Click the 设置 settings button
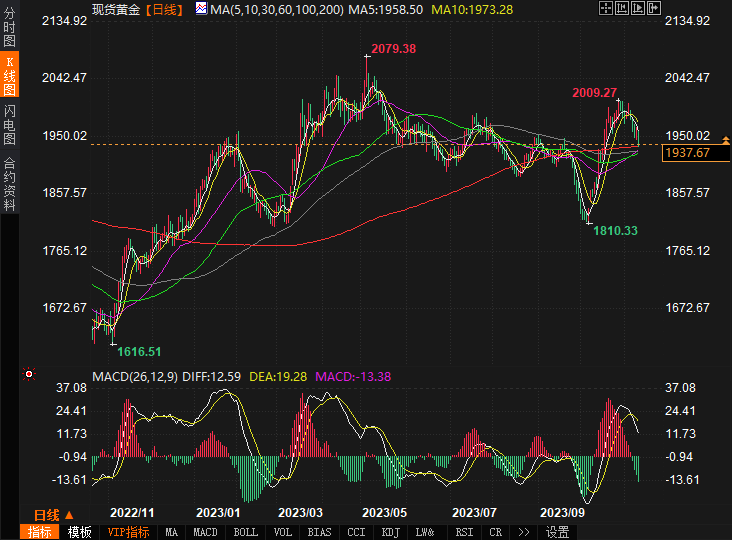The width and height of the screenshot is (732, 540). (x=558, y=532)
